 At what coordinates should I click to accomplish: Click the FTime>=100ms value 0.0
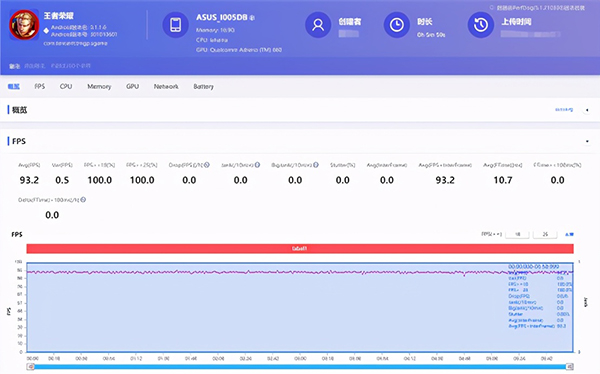(x=558, y=180)
